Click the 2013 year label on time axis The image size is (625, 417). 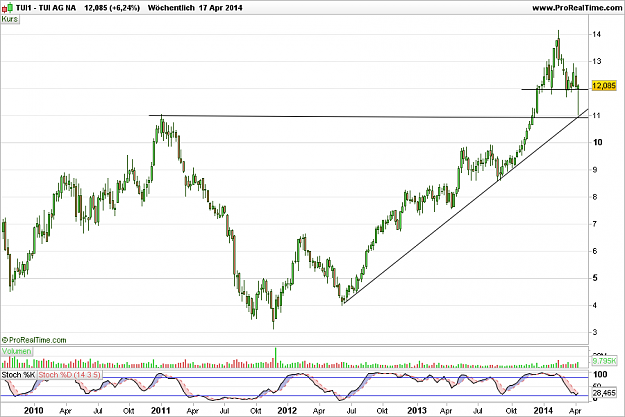417,410
